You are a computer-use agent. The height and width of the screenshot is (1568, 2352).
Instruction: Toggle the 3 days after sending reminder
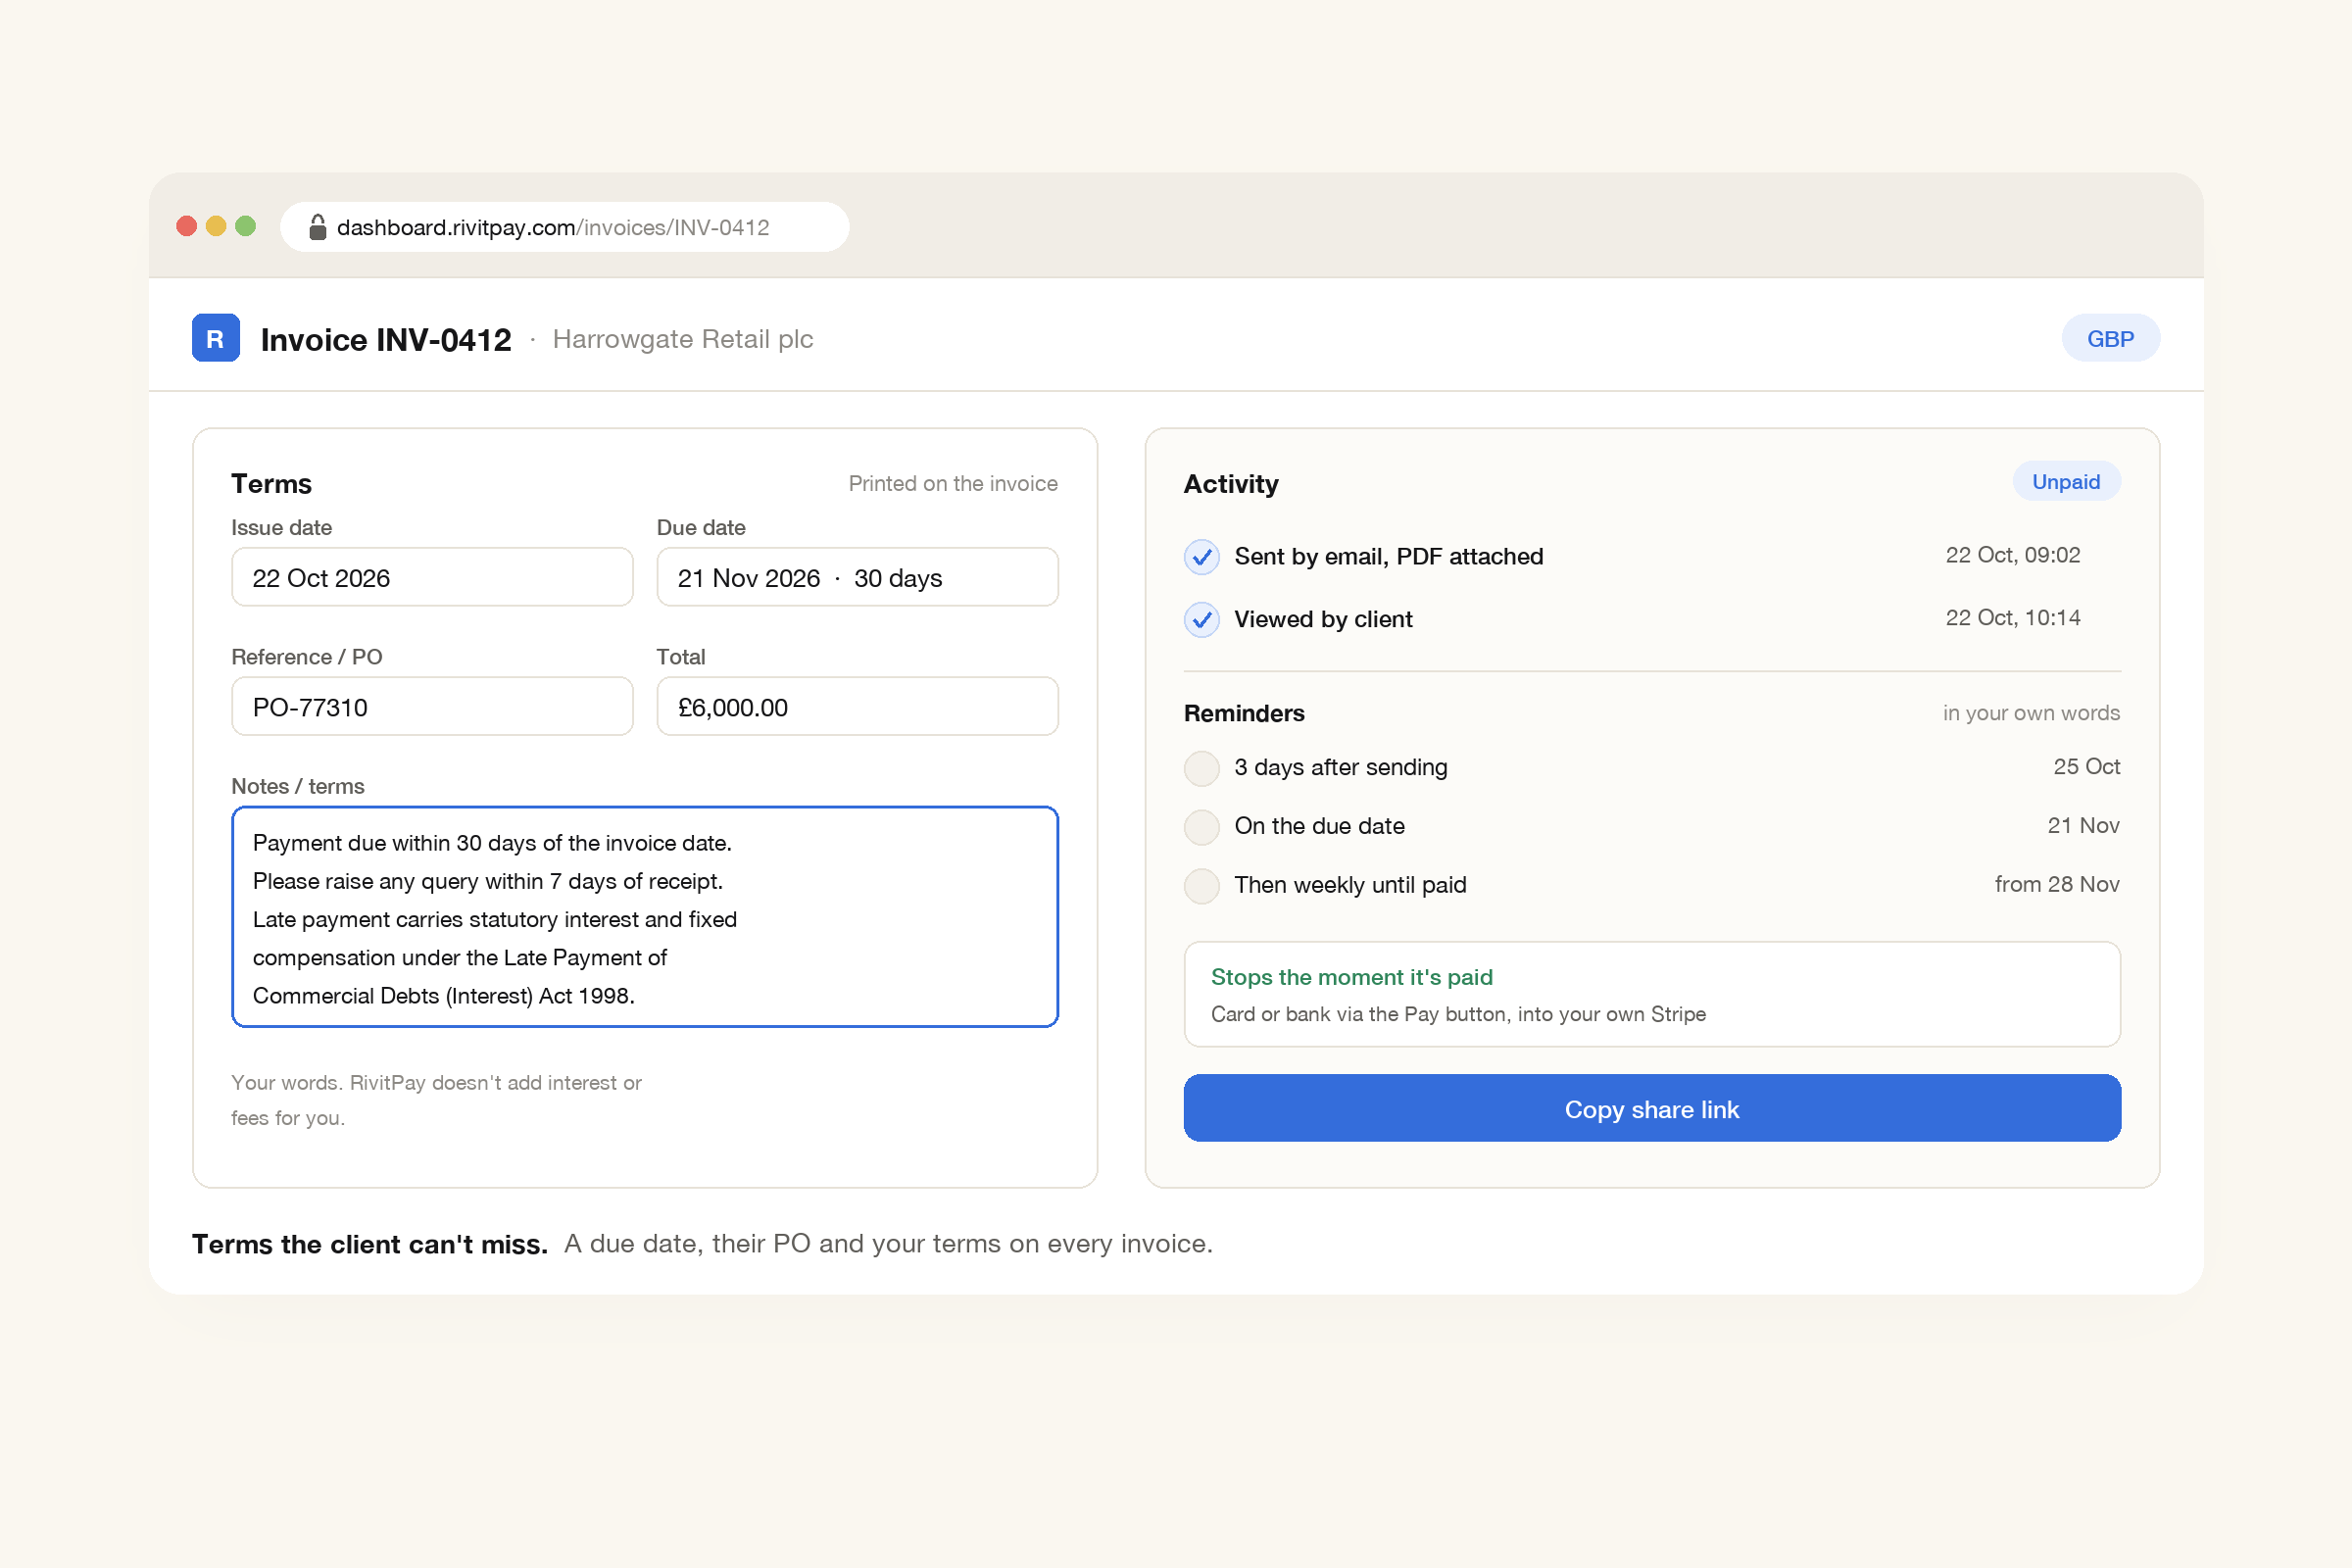coord(1201,768)
